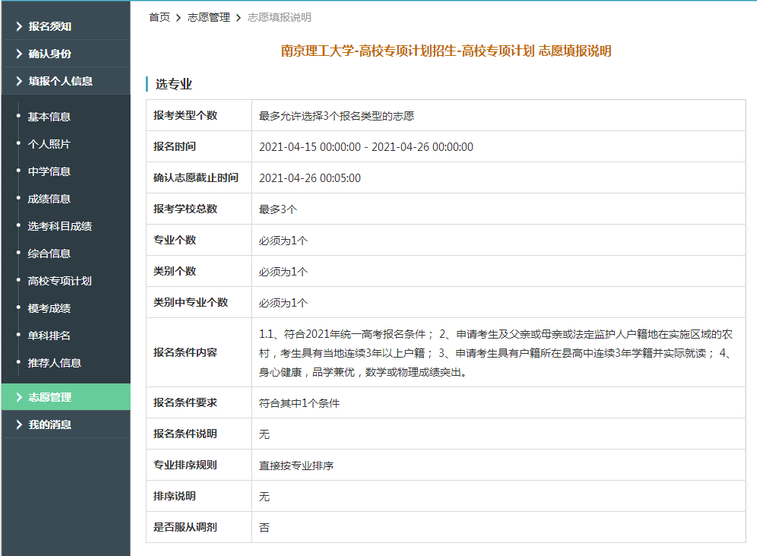757x556 pixels.
Task: Select 单科排名 submenu item
Action: point(49,335)
